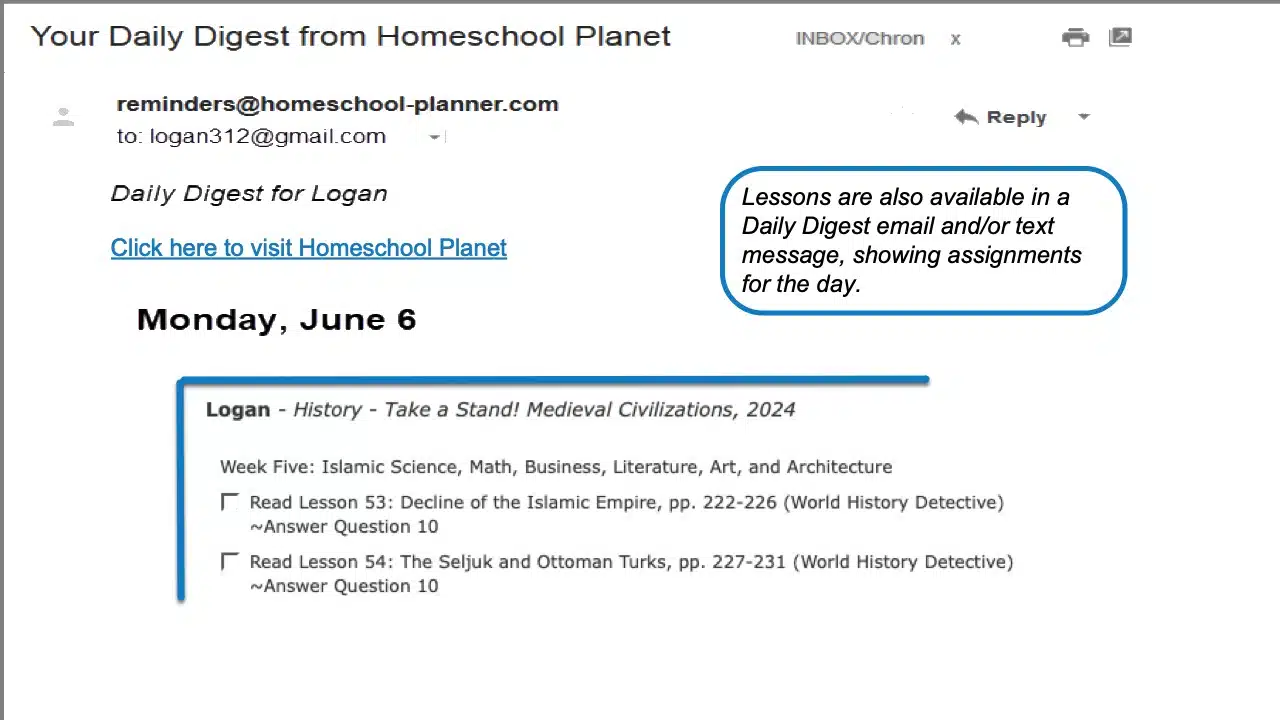Tick the Lesson 54 Seljuk and Ottoman Turks checkbox
Image resolution: width=1280 pixels, height=720 pixels.
click(x=230, y=561)
